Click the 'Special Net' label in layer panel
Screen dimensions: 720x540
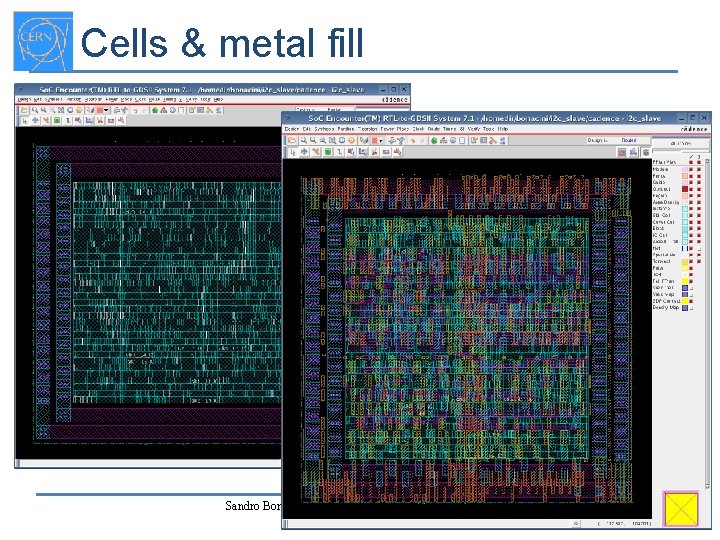pos(664,255)
